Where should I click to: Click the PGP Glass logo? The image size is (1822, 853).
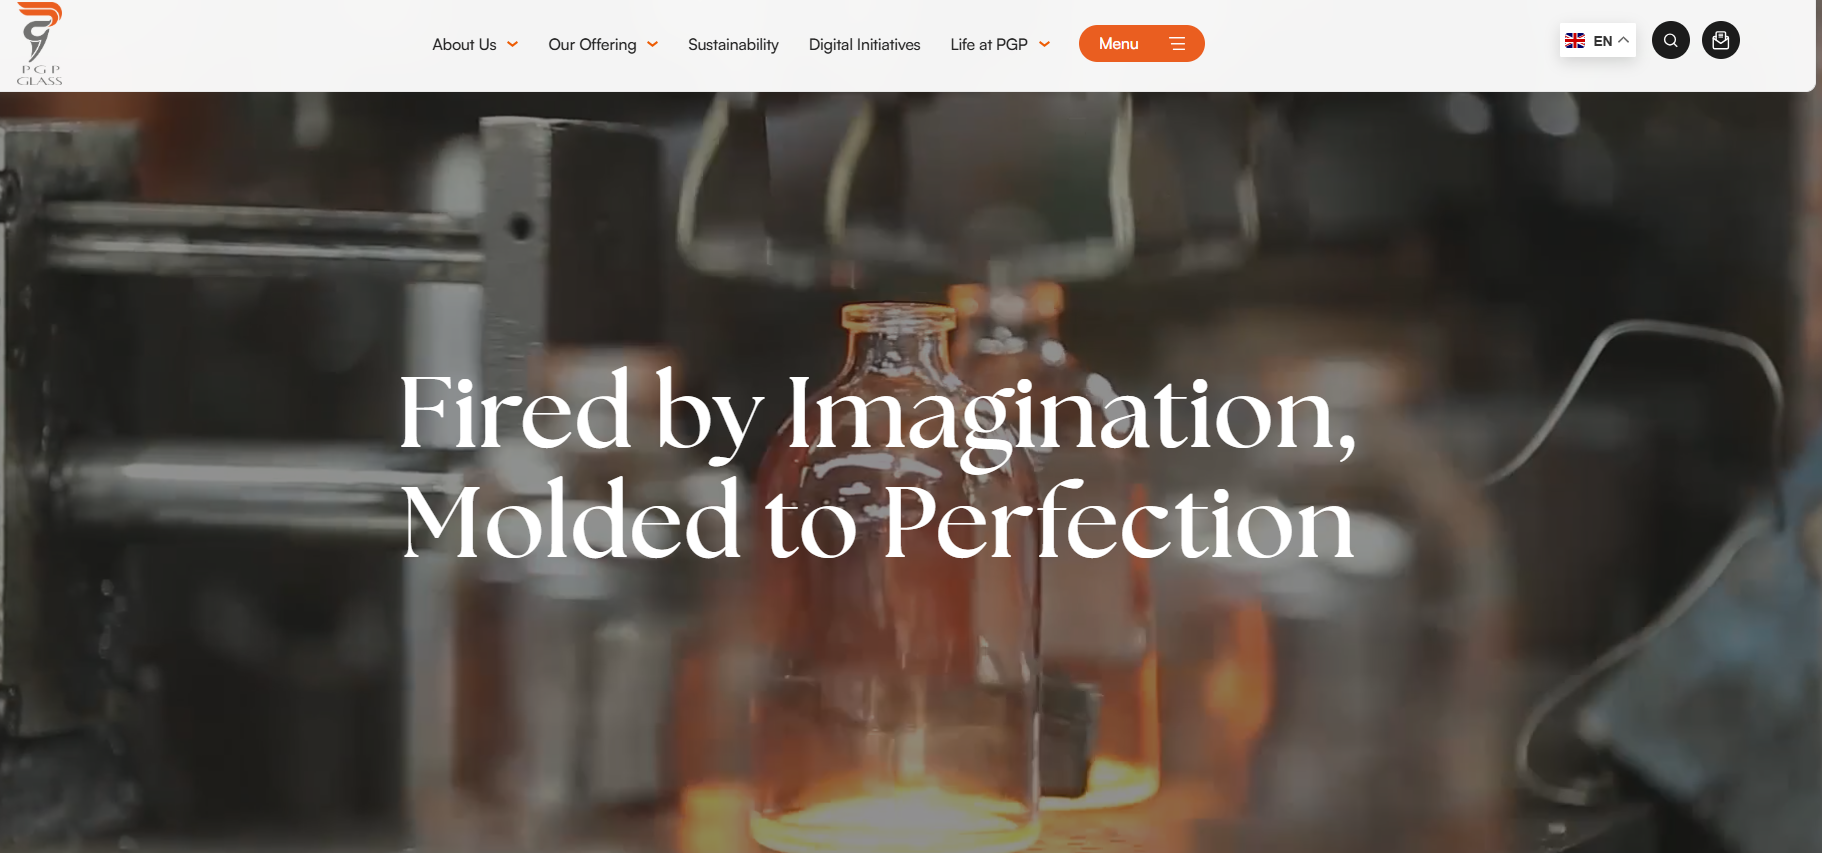coord(39,44)
